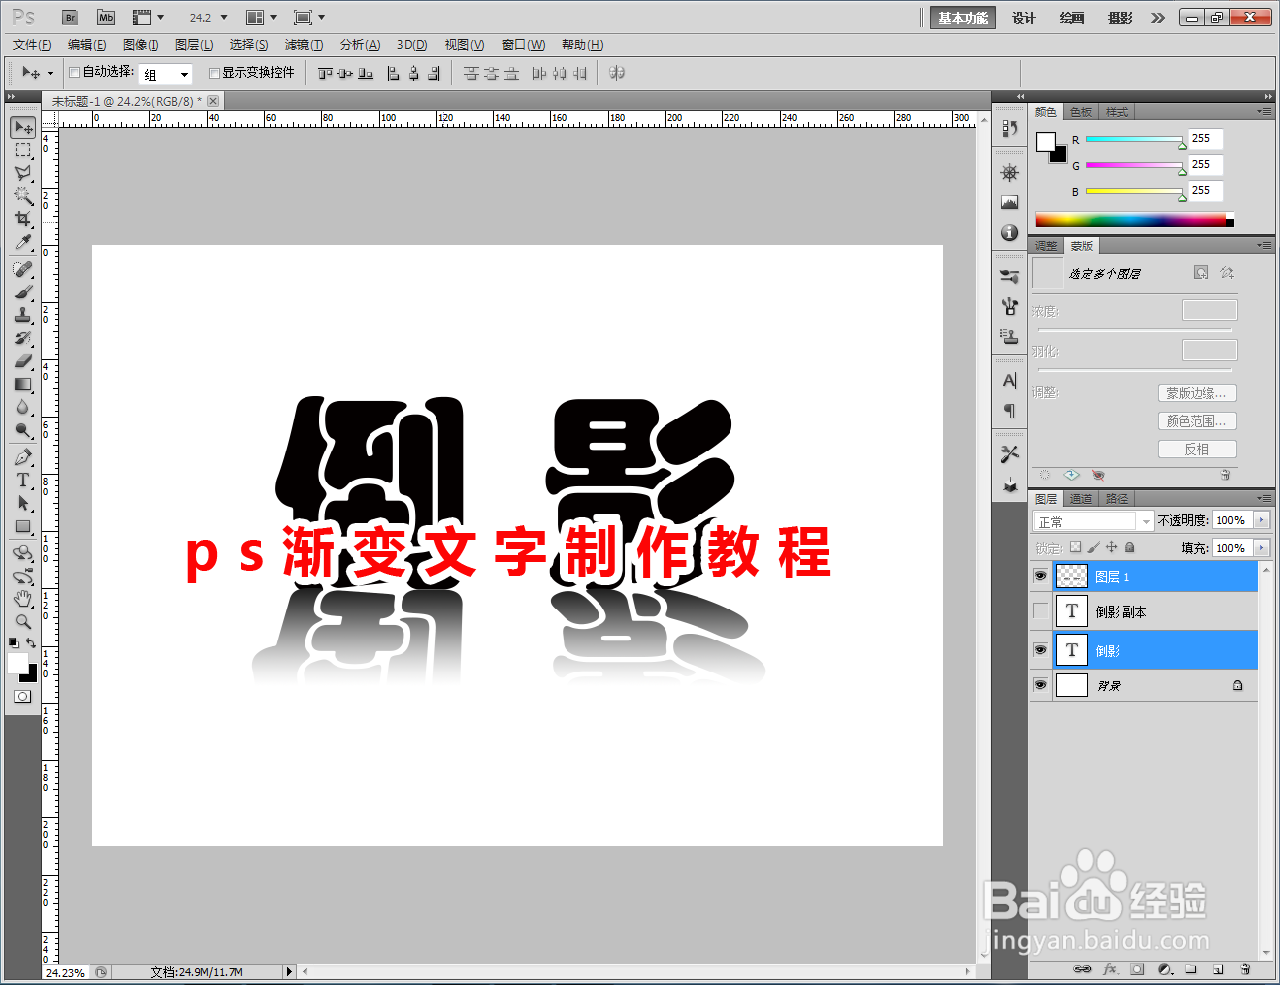
Task: Open the 组 selection dropdown in options bar
Action: (x=186, y=72)
